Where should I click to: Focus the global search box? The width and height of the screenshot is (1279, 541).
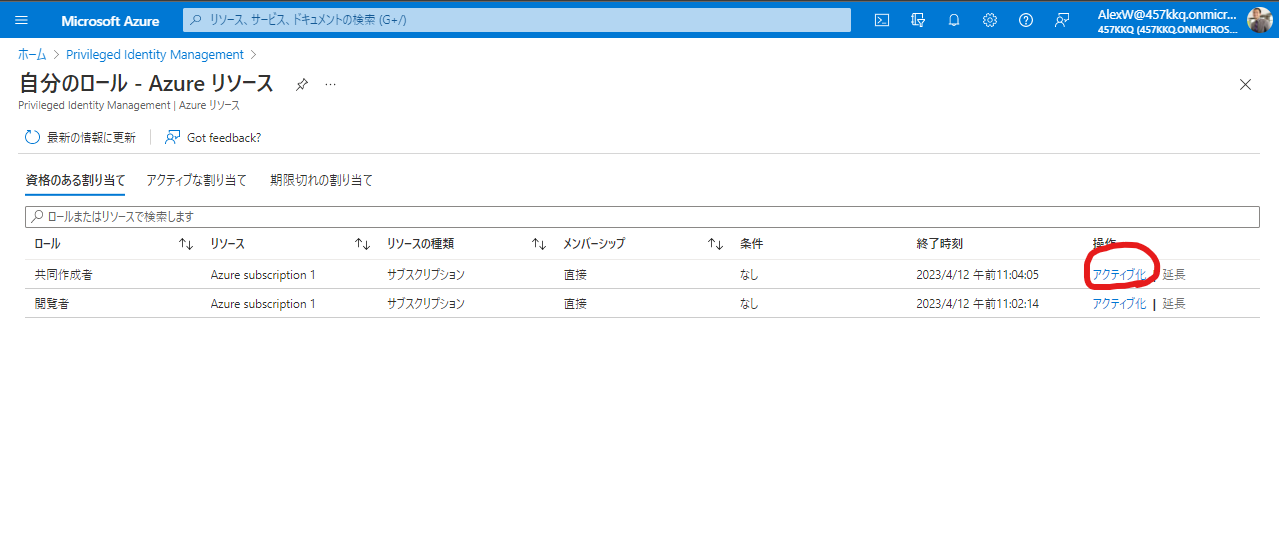(517, 20)
